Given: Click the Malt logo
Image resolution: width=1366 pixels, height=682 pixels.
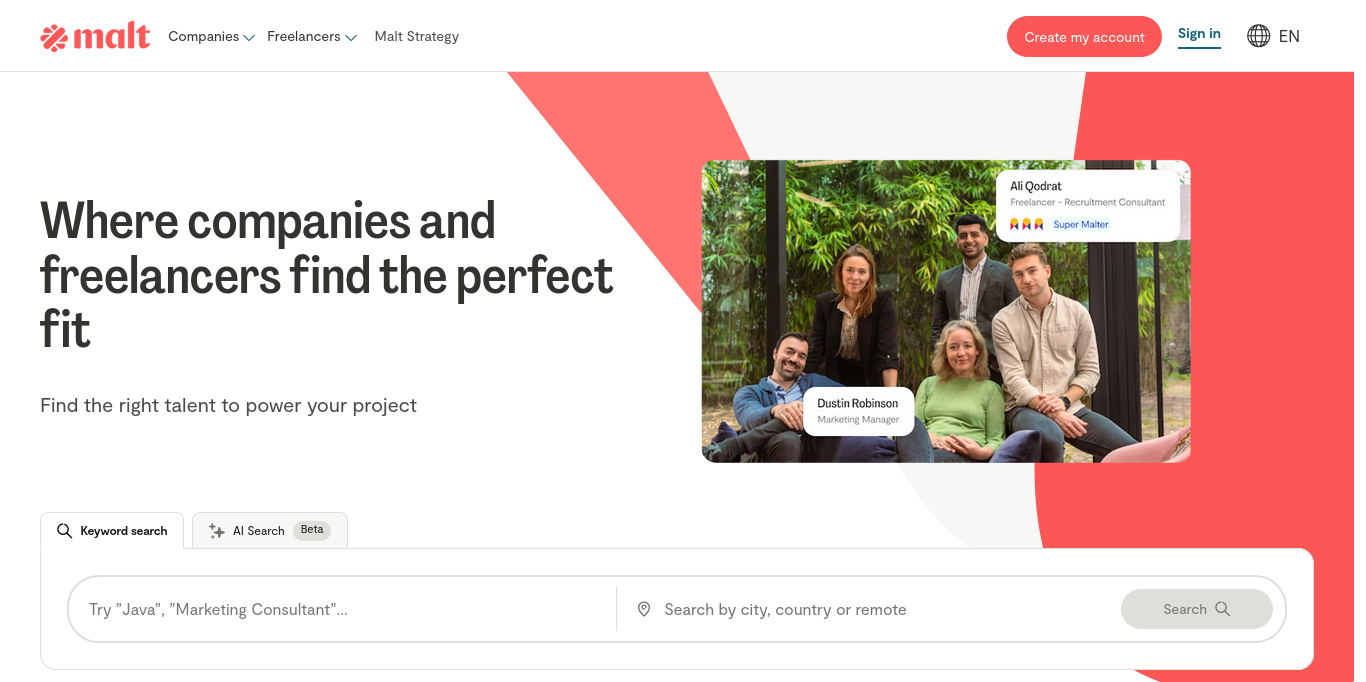Looking at the screenshot, I should click(x=95, y=37).
